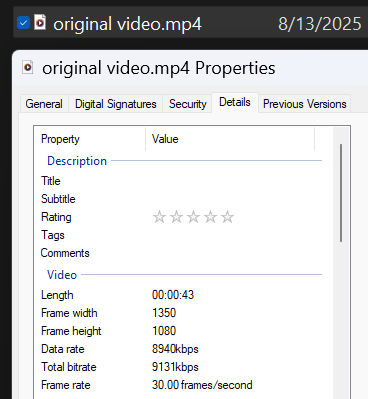Set rating to one star

(x=159, y=217)
